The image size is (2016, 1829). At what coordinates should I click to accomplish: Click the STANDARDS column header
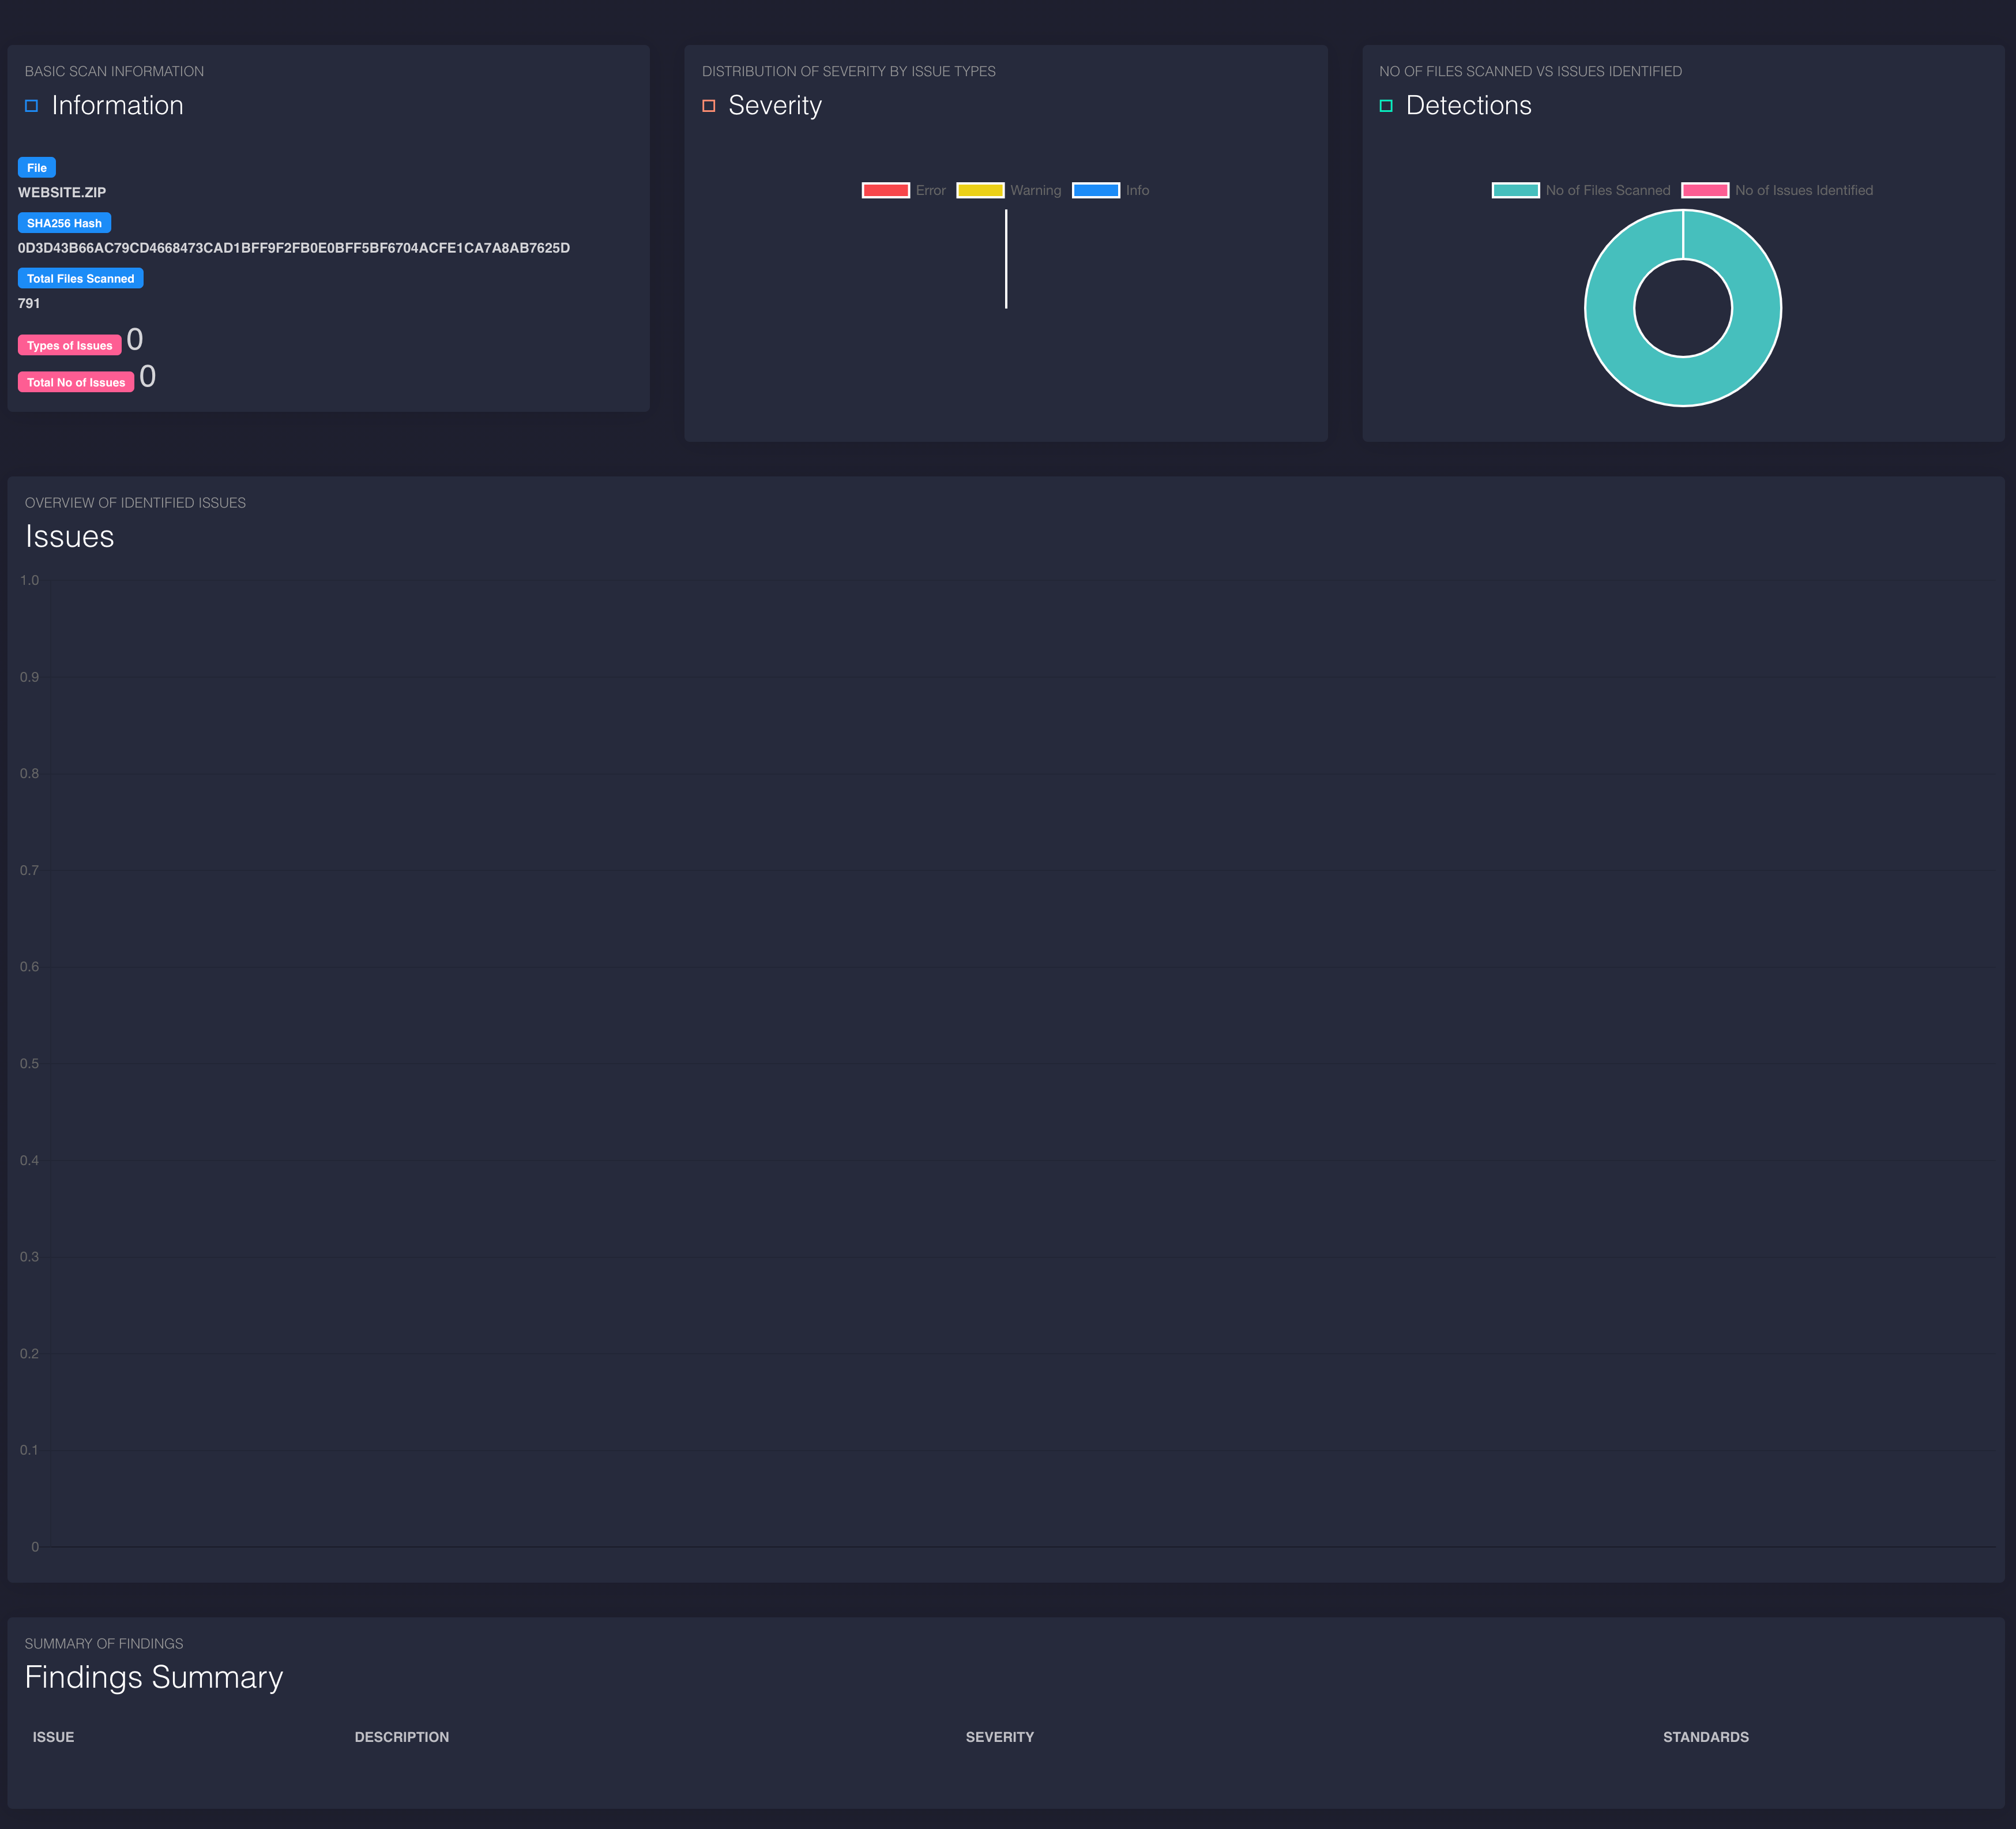[x=1705, y=1737]
